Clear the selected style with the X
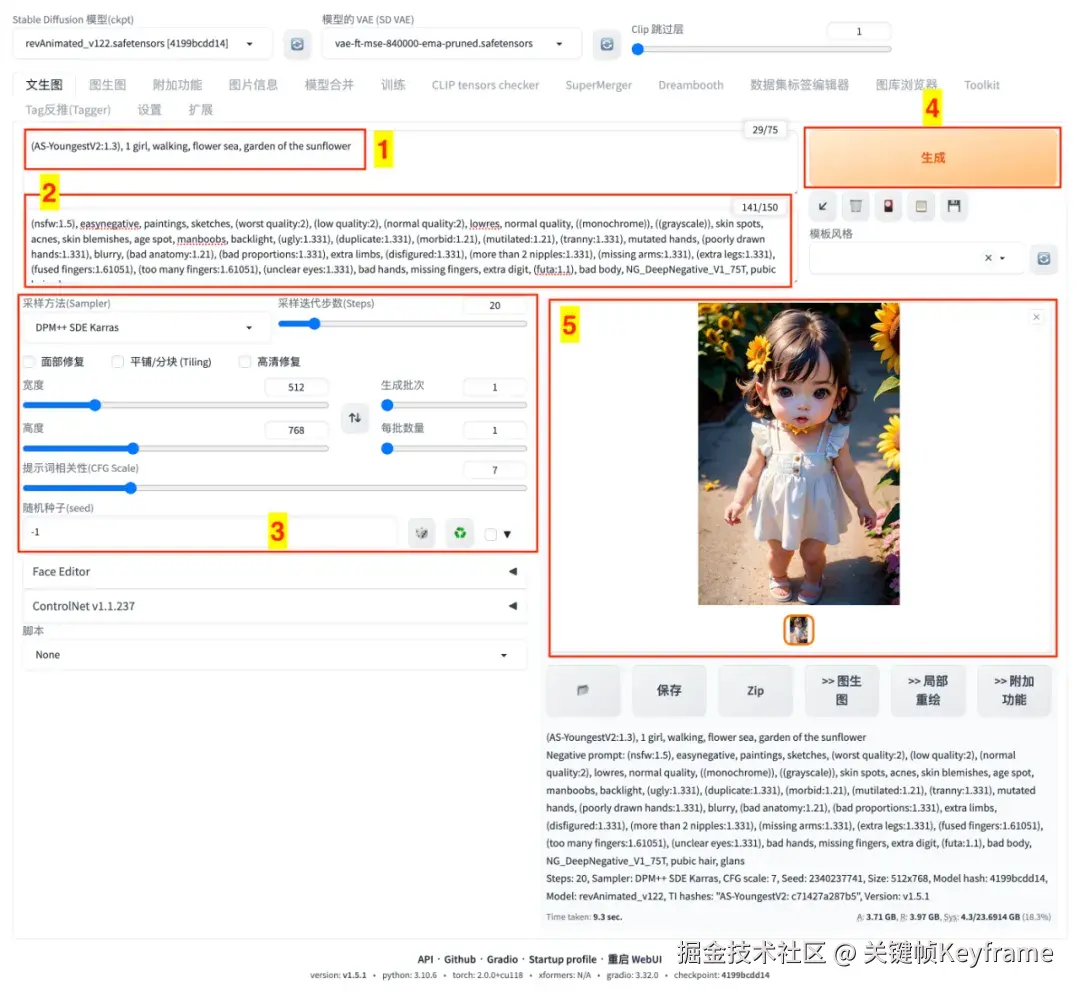The height and width of the screenshot is (994, 1080). tap(988, 258)
